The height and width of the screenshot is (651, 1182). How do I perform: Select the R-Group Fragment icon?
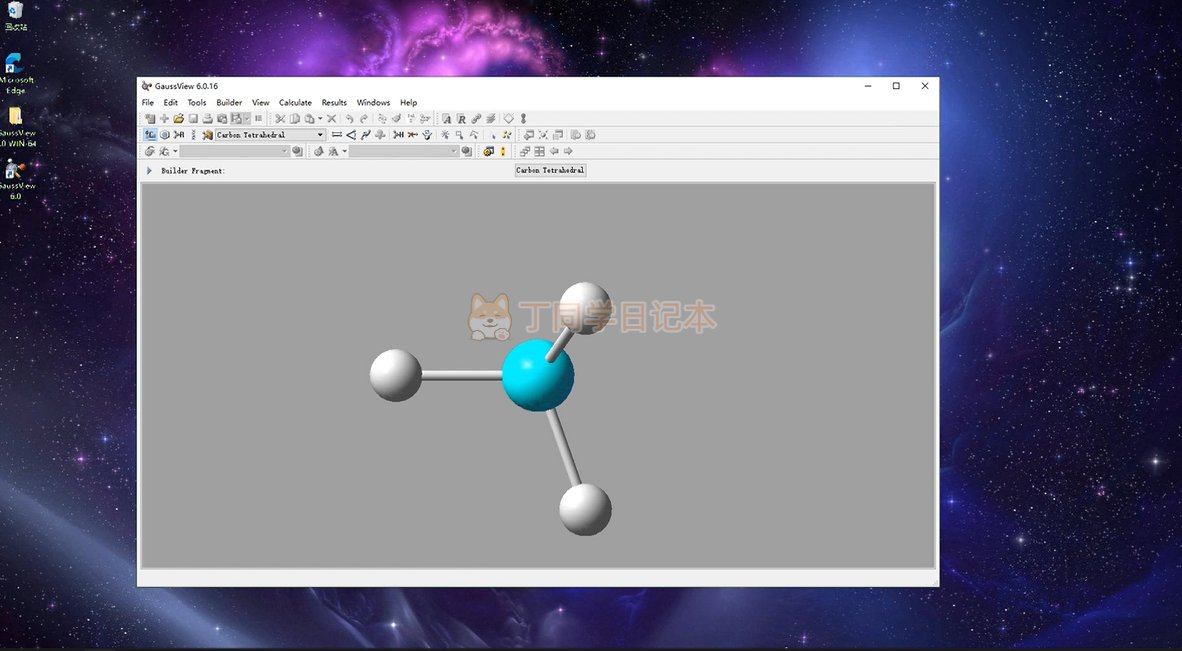[179, 135]
